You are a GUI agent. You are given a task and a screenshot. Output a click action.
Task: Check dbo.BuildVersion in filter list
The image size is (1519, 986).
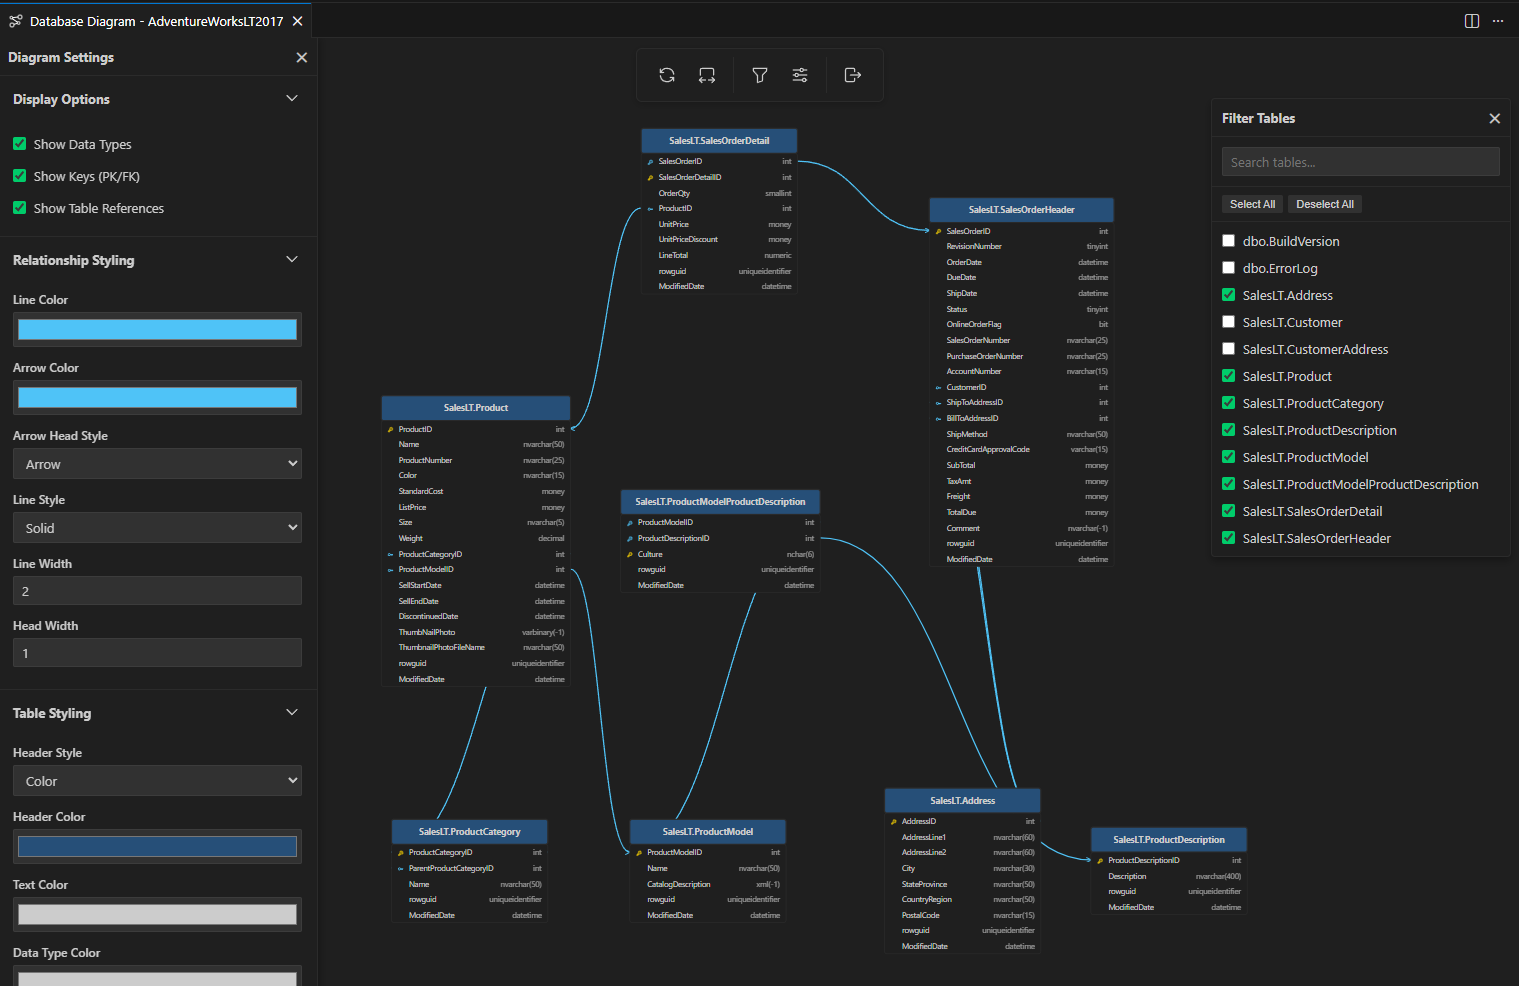point(1229,241)
